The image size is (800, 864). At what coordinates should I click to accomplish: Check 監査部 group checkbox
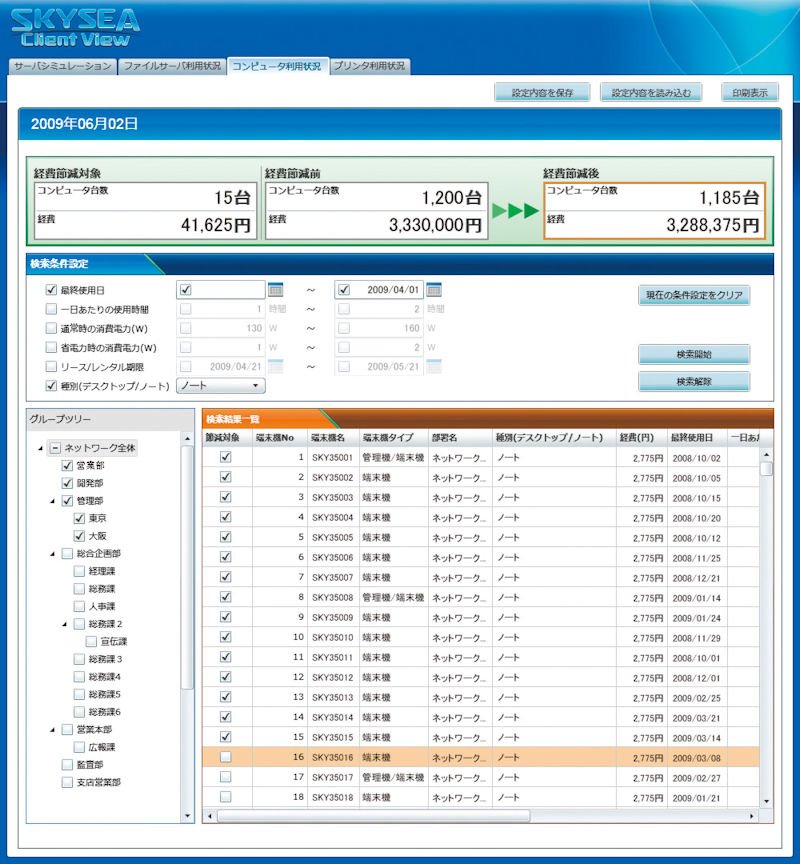pyautogui.click(x=67, y=764)
